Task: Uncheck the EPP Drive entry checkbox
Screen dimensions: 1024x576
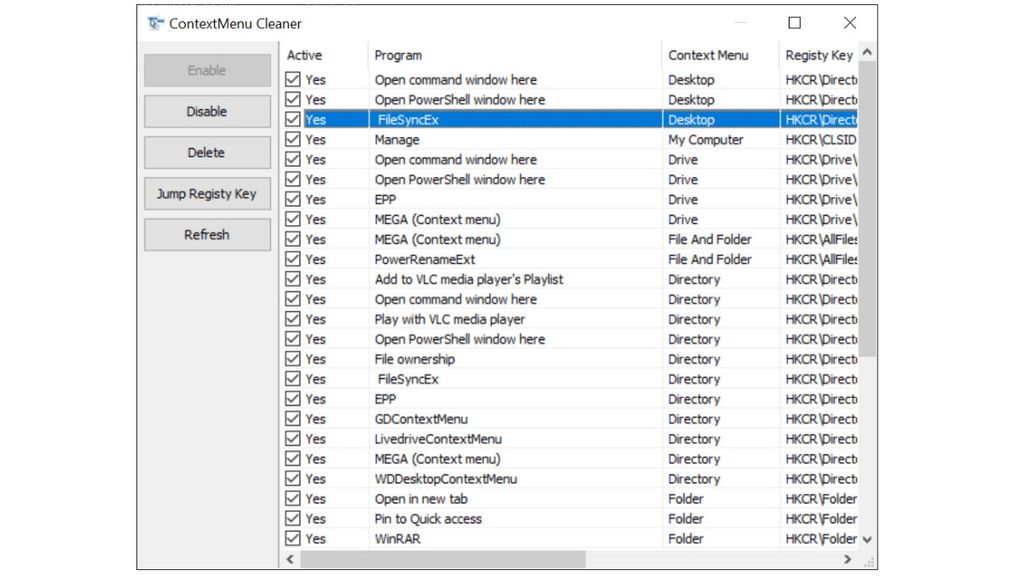Action: pyautogui.click(x=291, y=199)
